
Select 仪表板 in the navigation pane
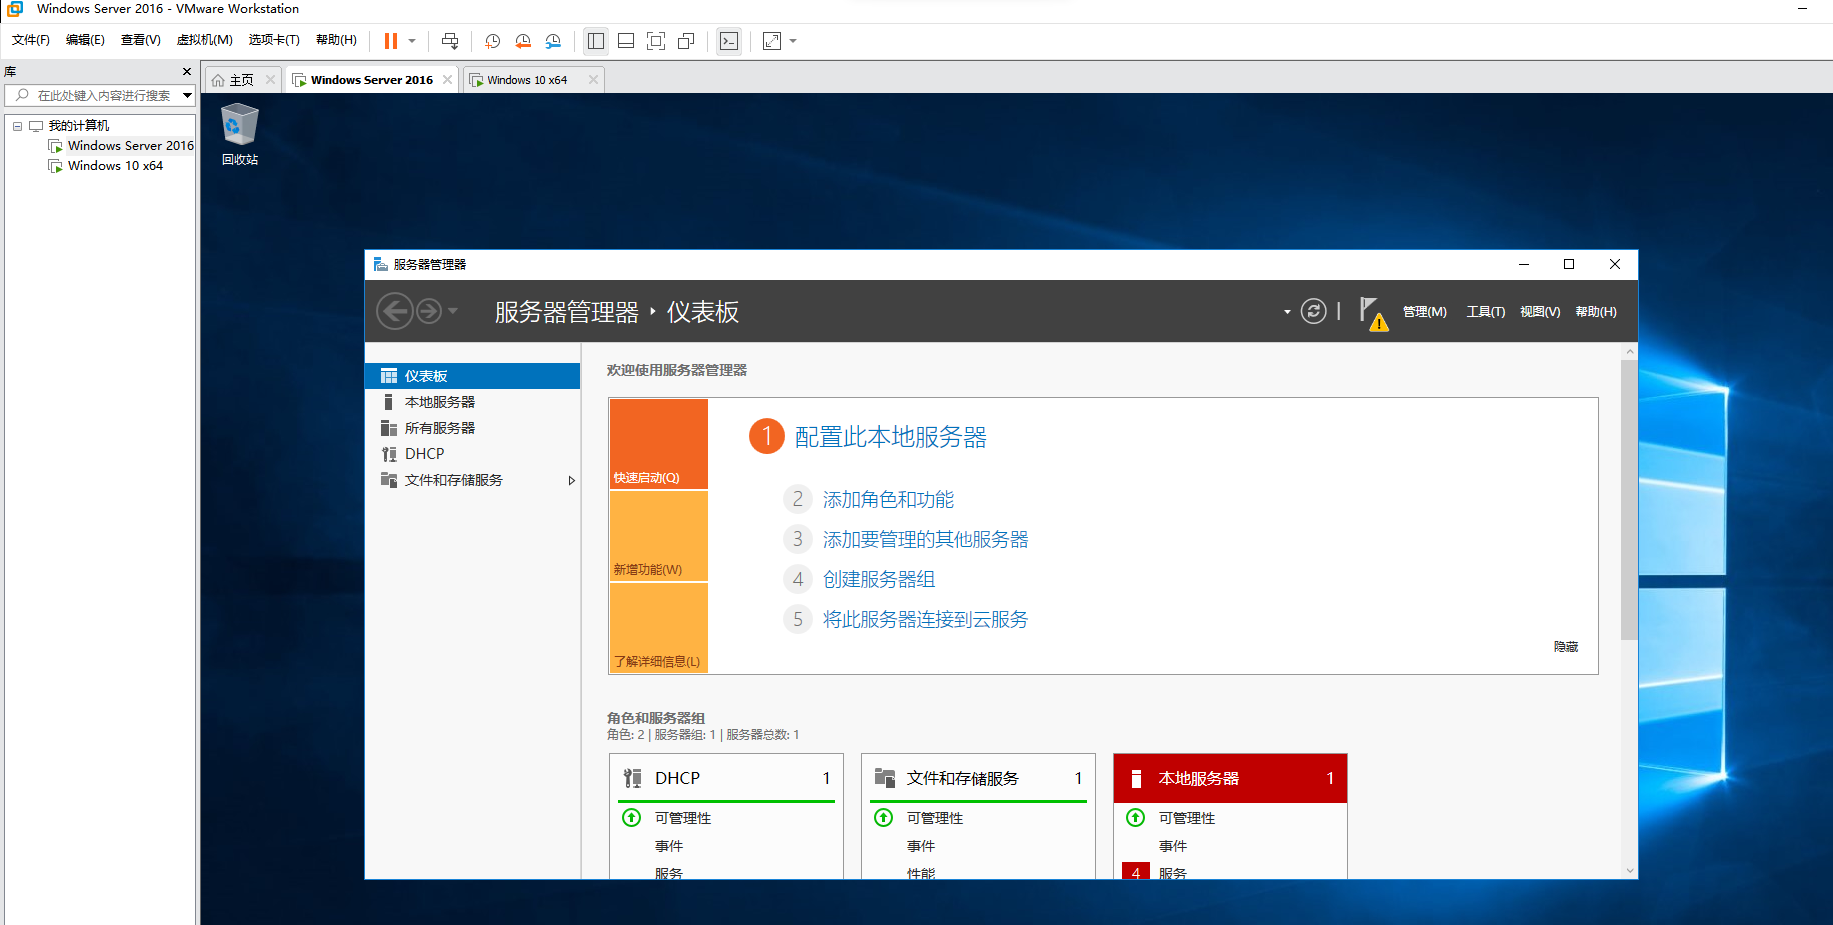point(473,376)
